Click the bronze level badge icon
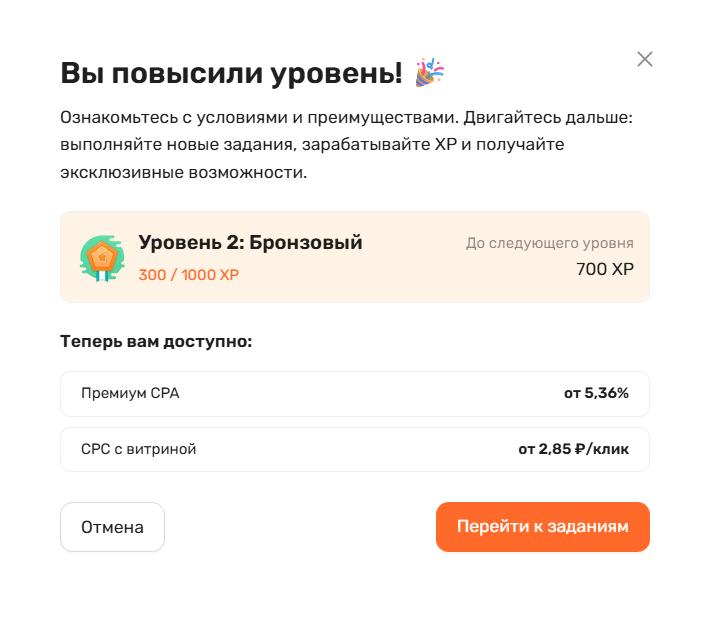 (101, 259)
